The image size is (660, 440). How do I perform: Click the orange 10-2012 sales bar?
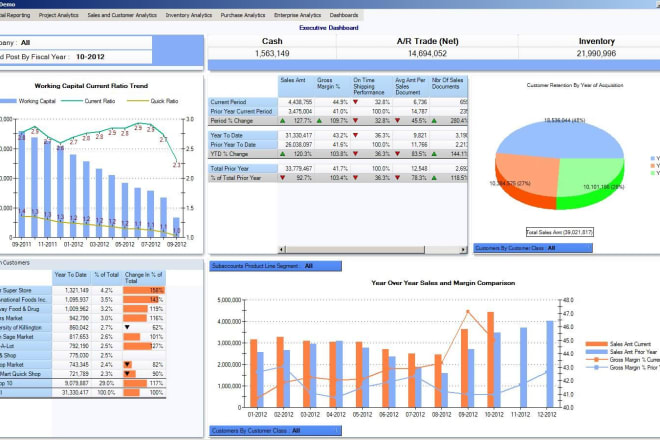490,360
